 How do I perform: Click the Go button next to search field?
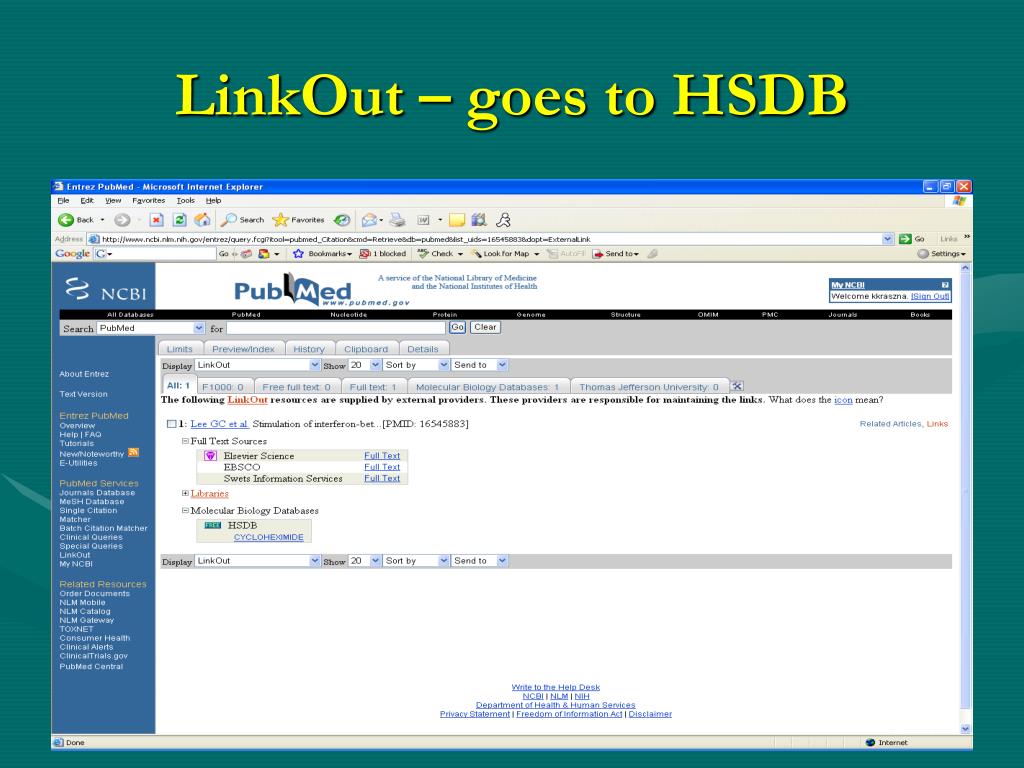[x=457, y=327]
